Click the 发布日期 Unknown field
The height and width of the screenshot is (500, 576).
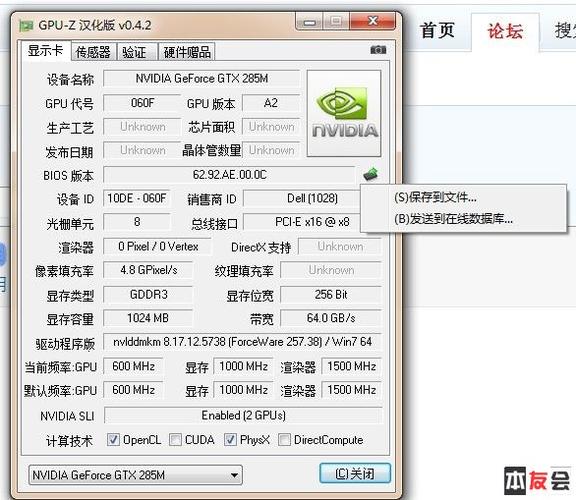pyautogui.click(x=142, y=150)
